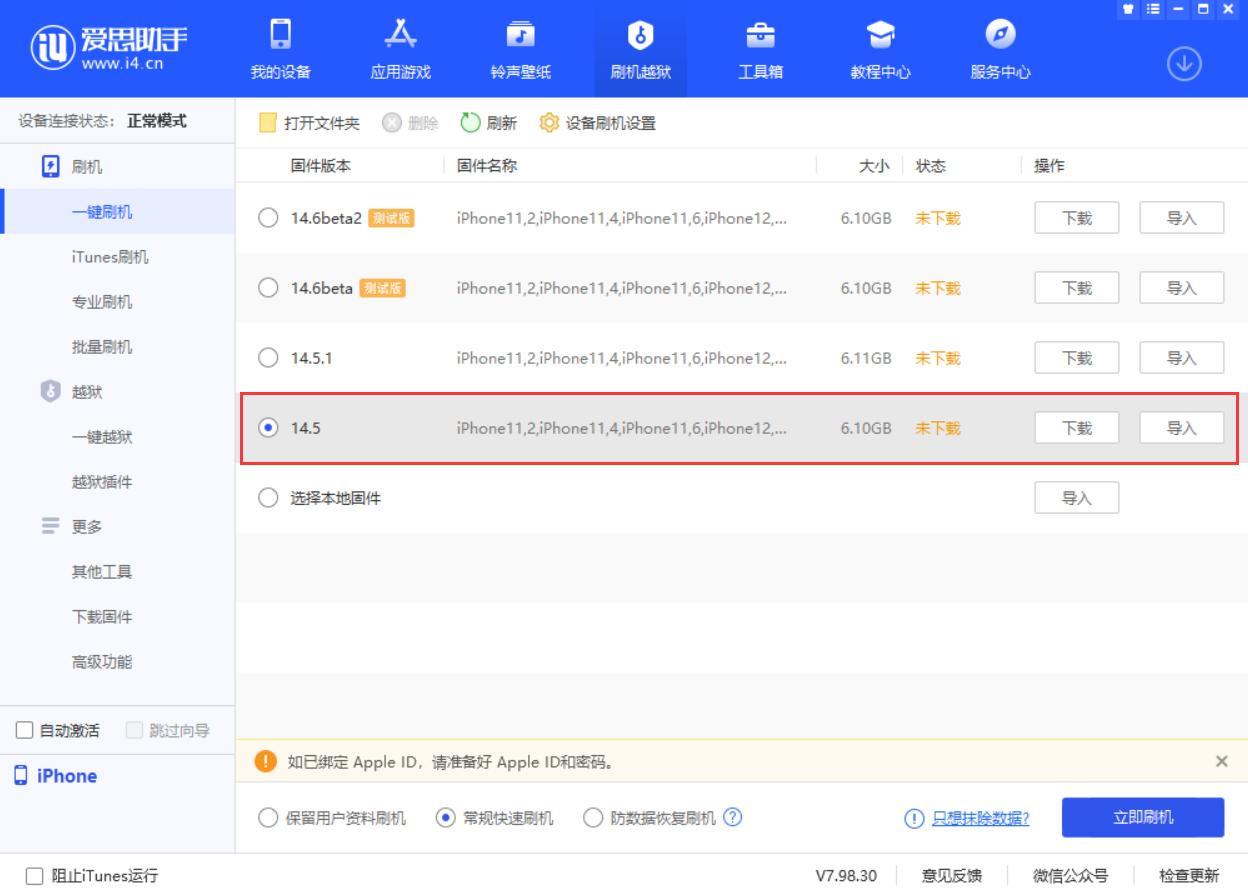Screen dimensions: 1248x890
Task: Click the help icon beside 防数据恢复刷机
Action: click(732, 817)
